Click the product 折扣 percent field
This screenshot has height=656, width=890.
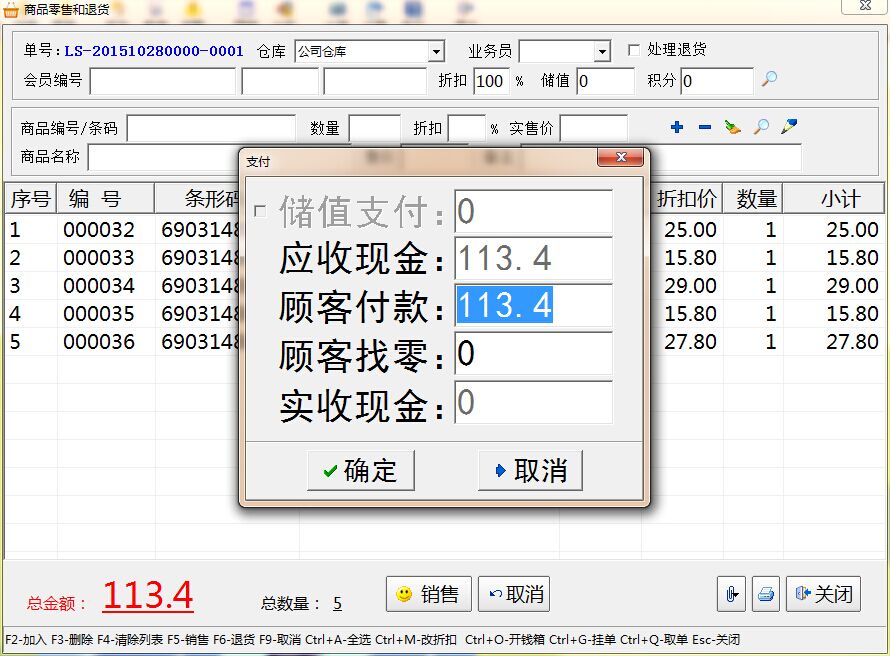click(x=467, y=128)
